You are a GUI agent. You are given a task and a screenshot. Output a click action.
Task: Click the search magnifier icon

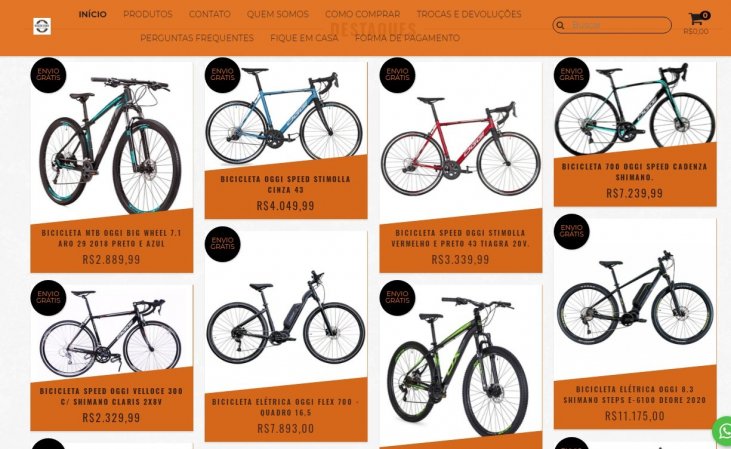[x=560, y=25]
